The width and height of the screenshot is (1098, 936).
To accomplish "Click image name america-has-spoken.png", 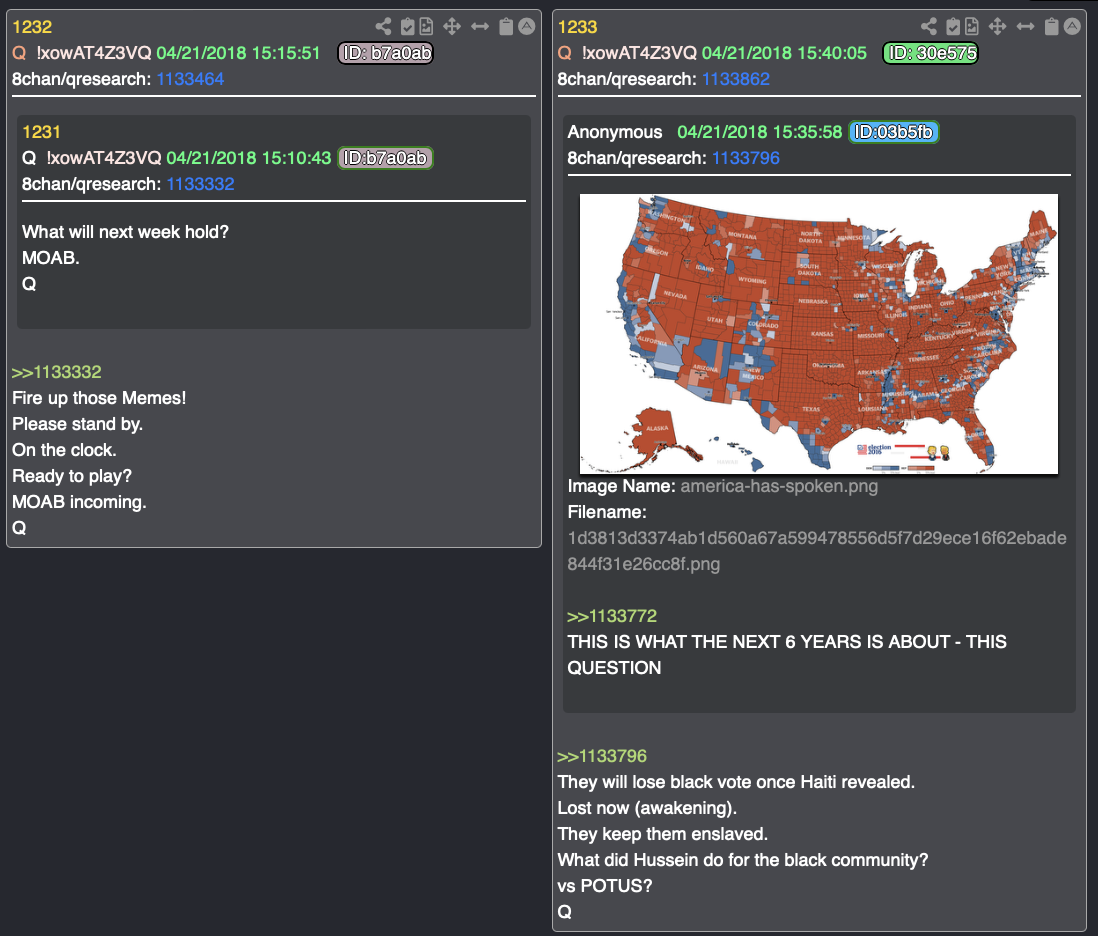I will (x=779, y=486).
